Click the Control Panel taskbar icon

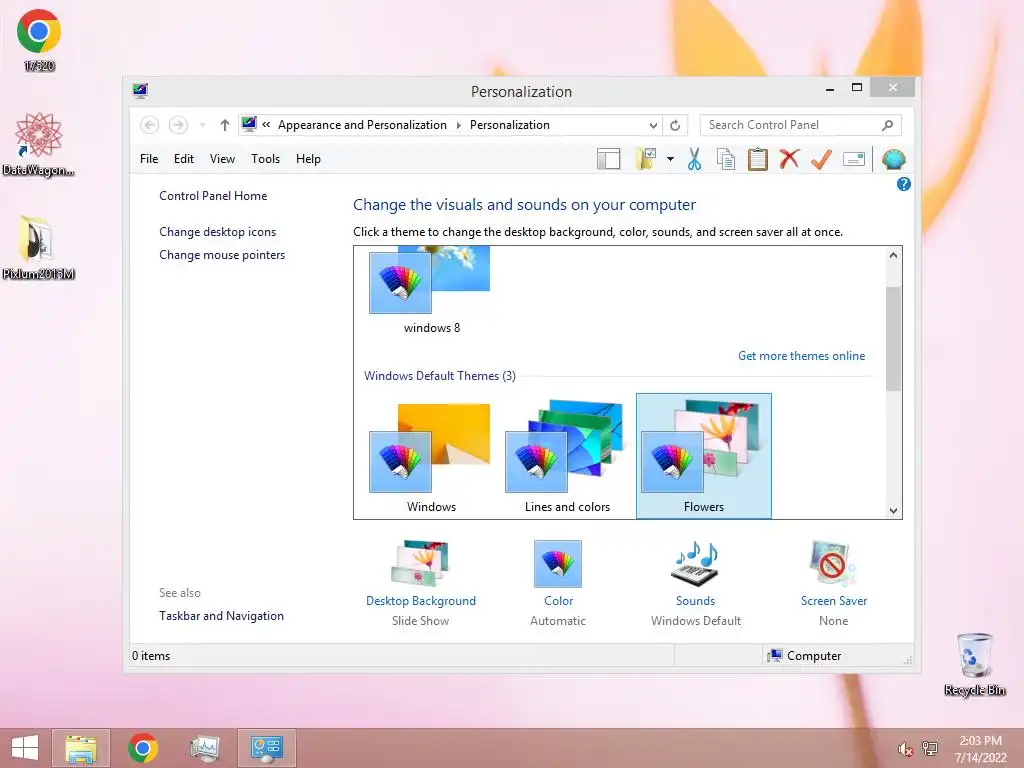click(x=266, y=748)
